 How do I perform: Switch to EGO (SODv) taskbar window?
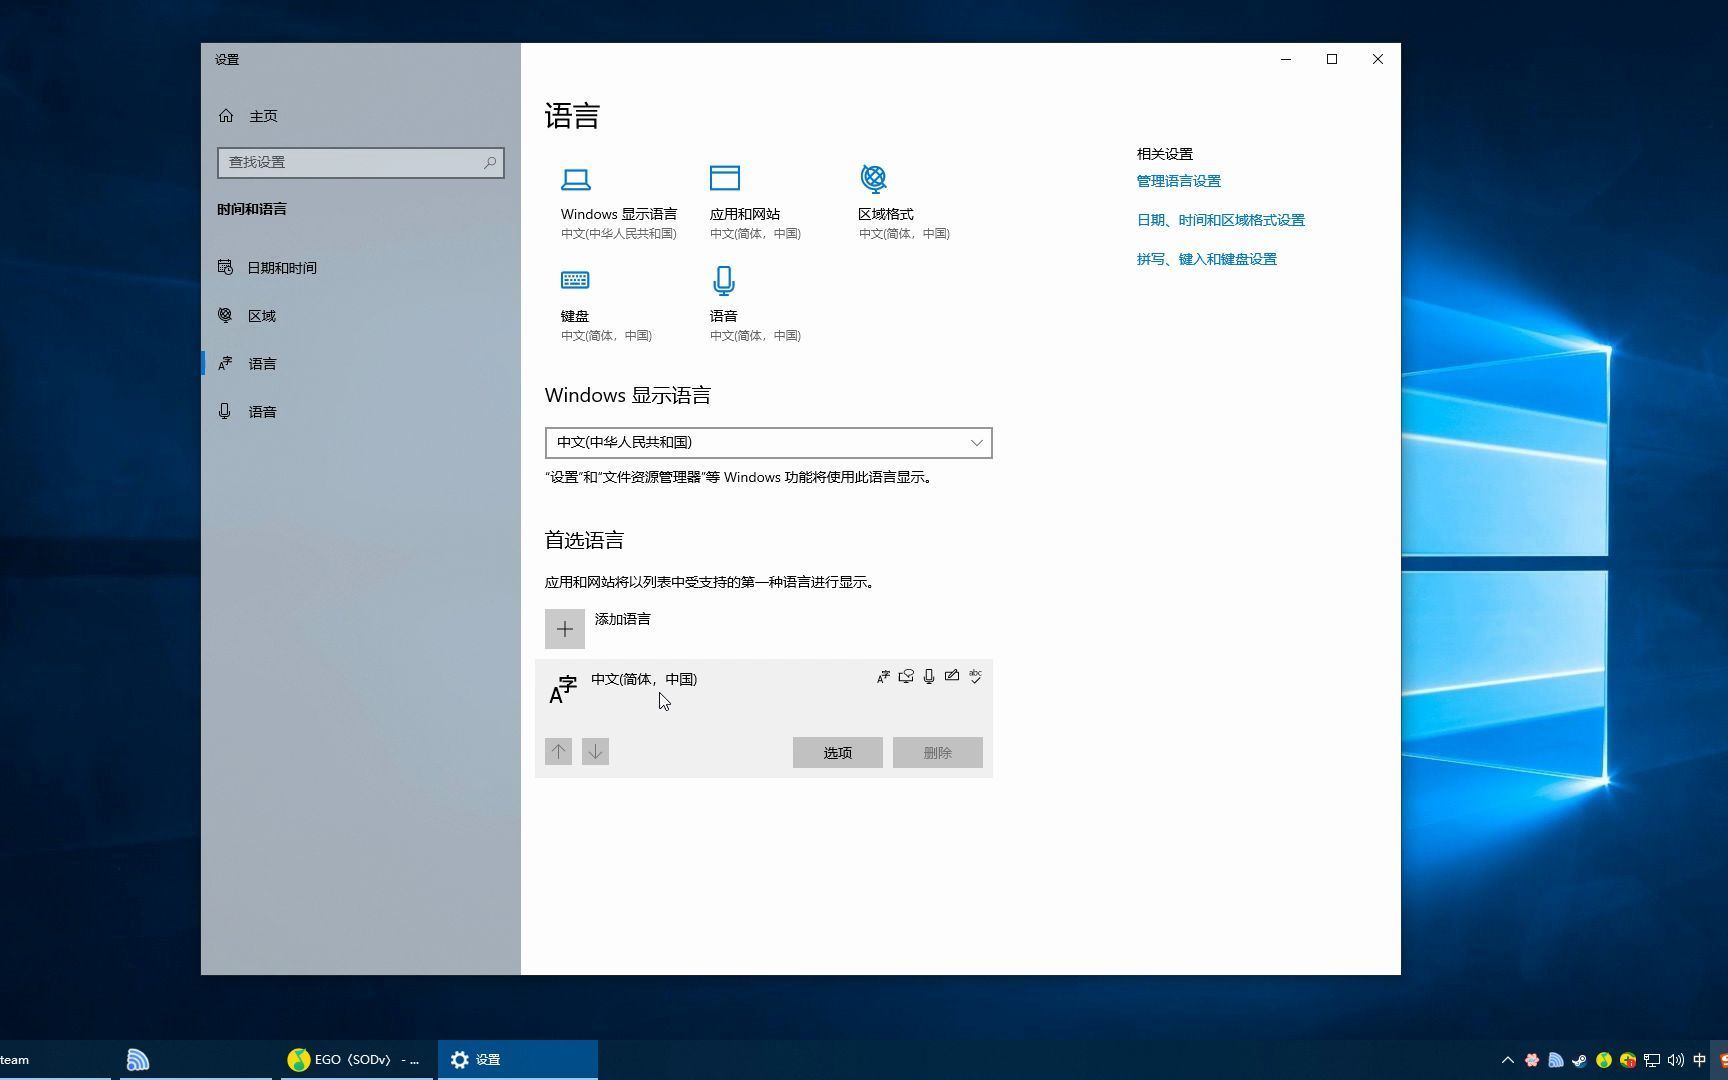(354, 1060)
